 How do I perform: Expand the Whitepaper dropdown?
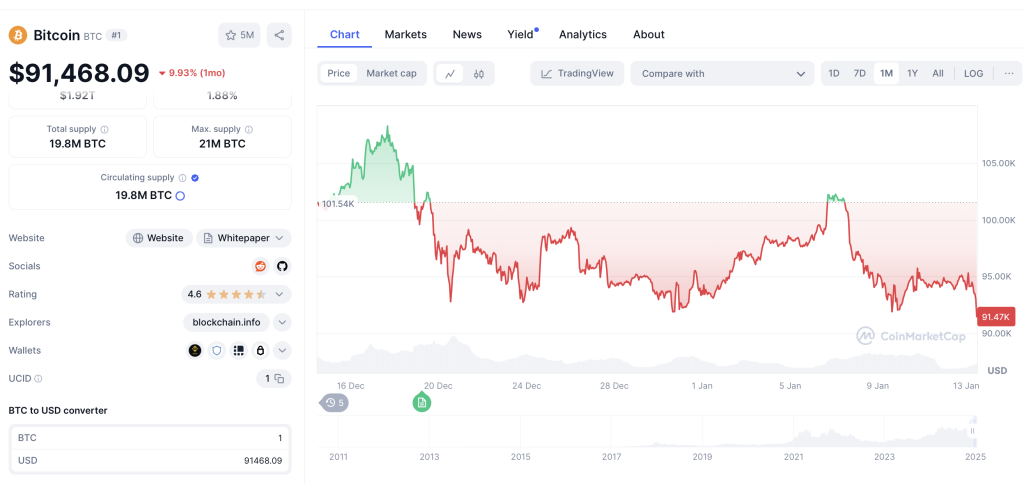[x=244, y=238]
